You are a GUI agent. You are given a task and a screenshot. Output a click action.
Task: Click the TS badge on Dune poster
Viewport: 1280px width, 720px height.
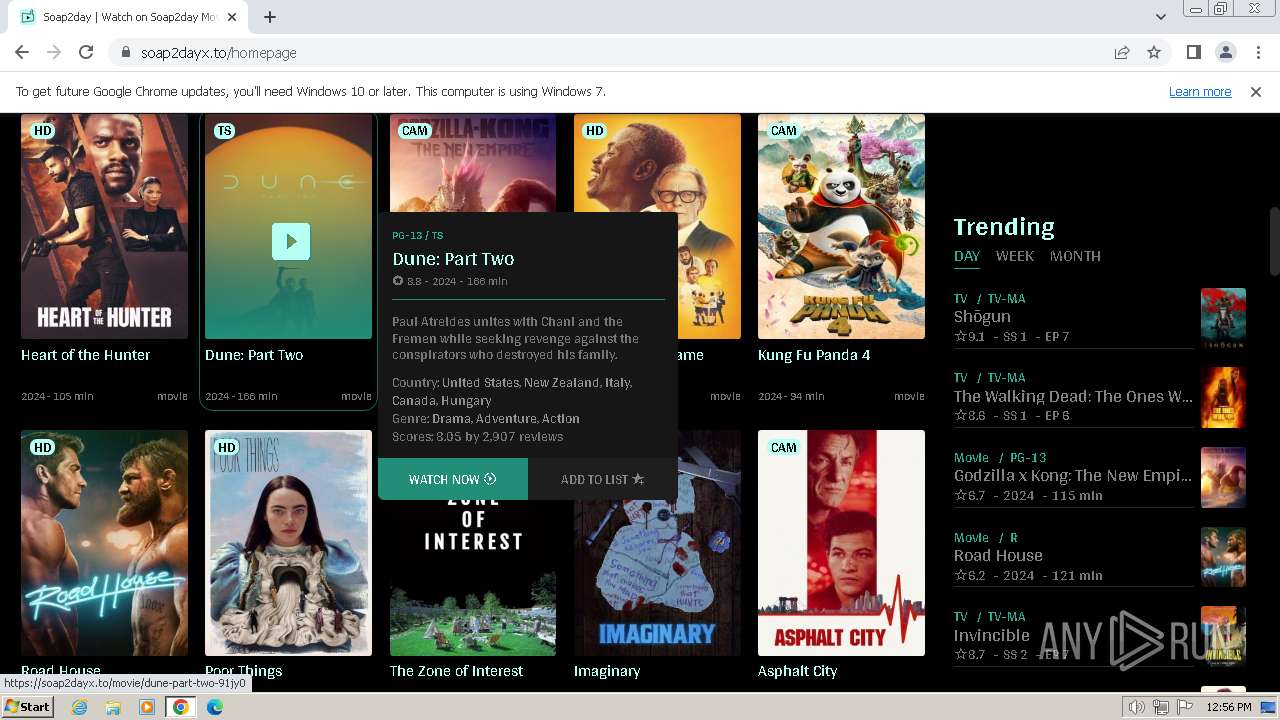pyautogui.click(x=225, y=131)
